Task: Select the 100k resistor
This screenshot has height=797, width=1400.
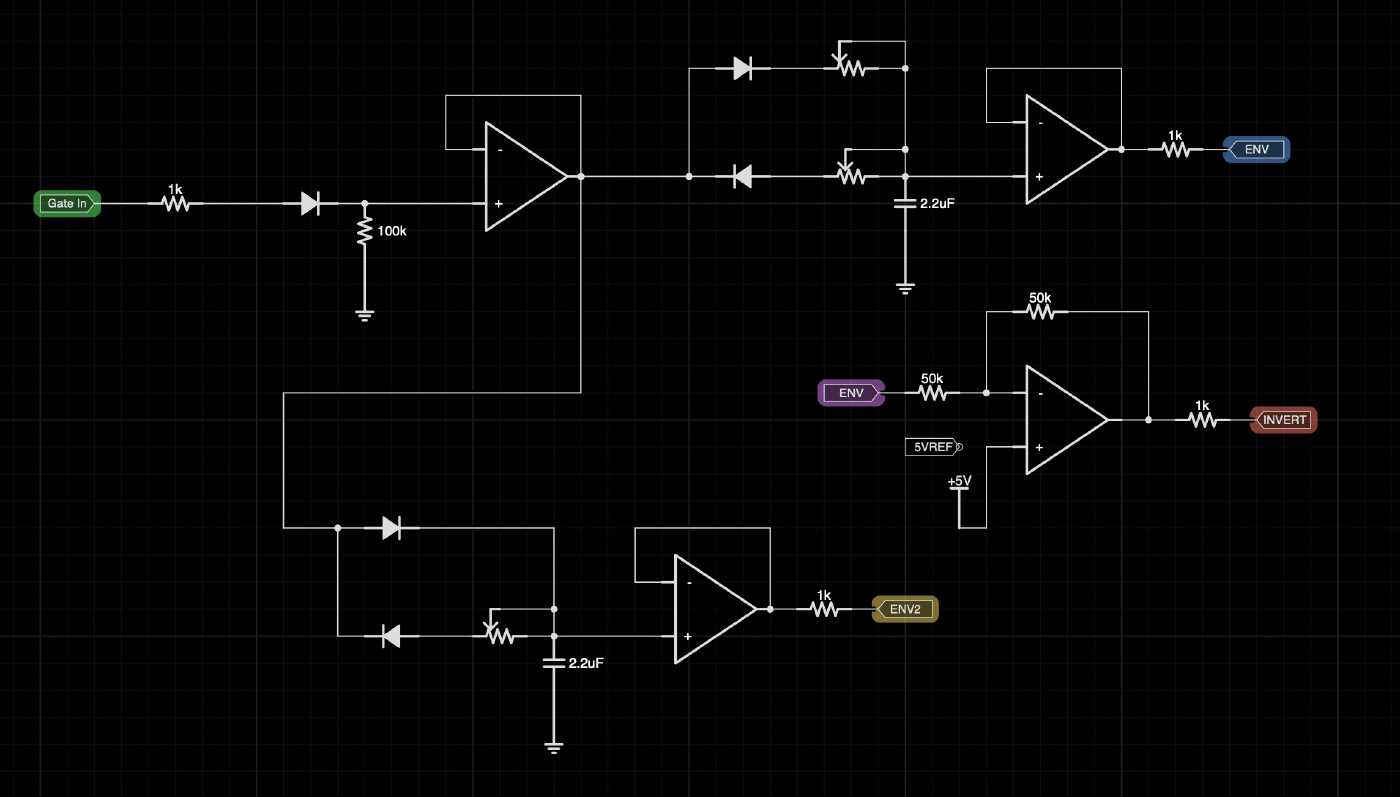Action: coord(364,233)
